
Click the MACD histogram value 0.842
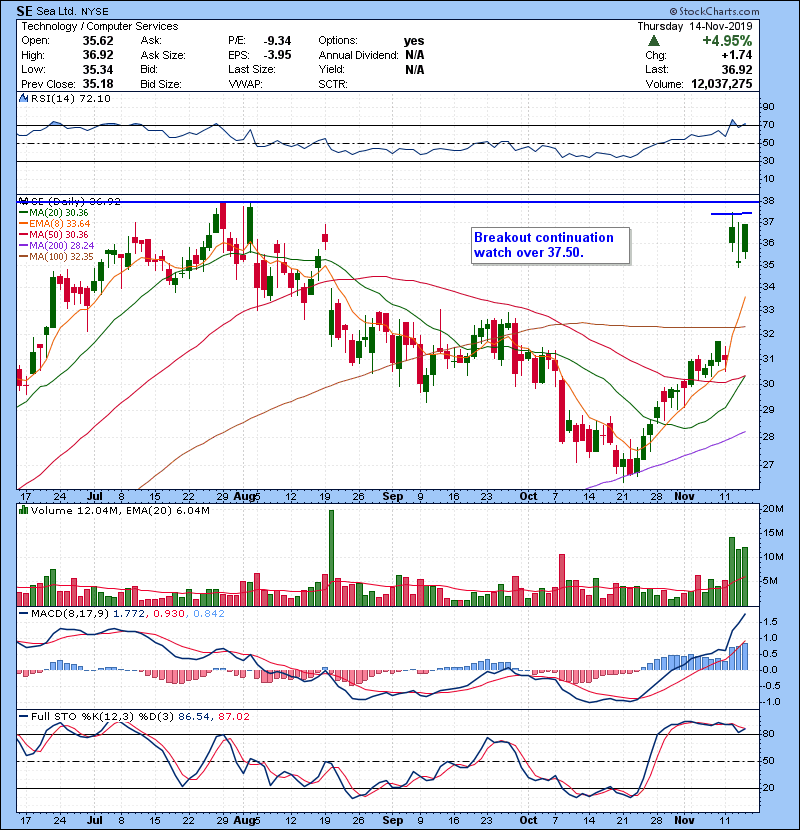pyautogui.click(x=209, y=614)
